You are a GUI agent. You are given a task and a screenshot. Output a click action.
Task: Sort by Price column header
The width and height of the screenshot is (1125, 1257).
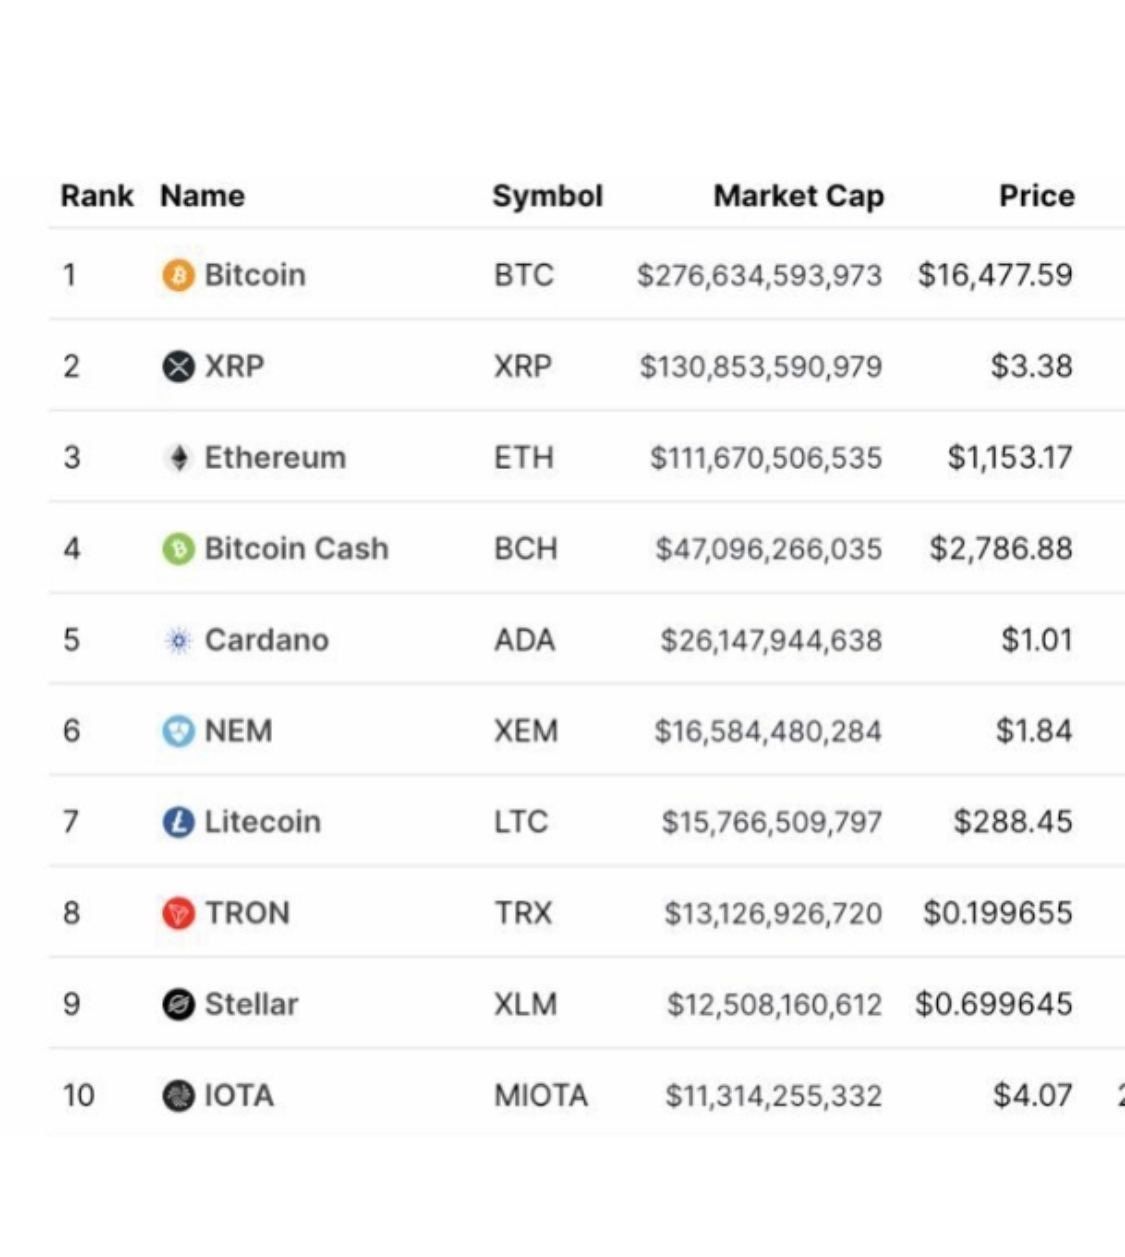(x=1036, y=196)
